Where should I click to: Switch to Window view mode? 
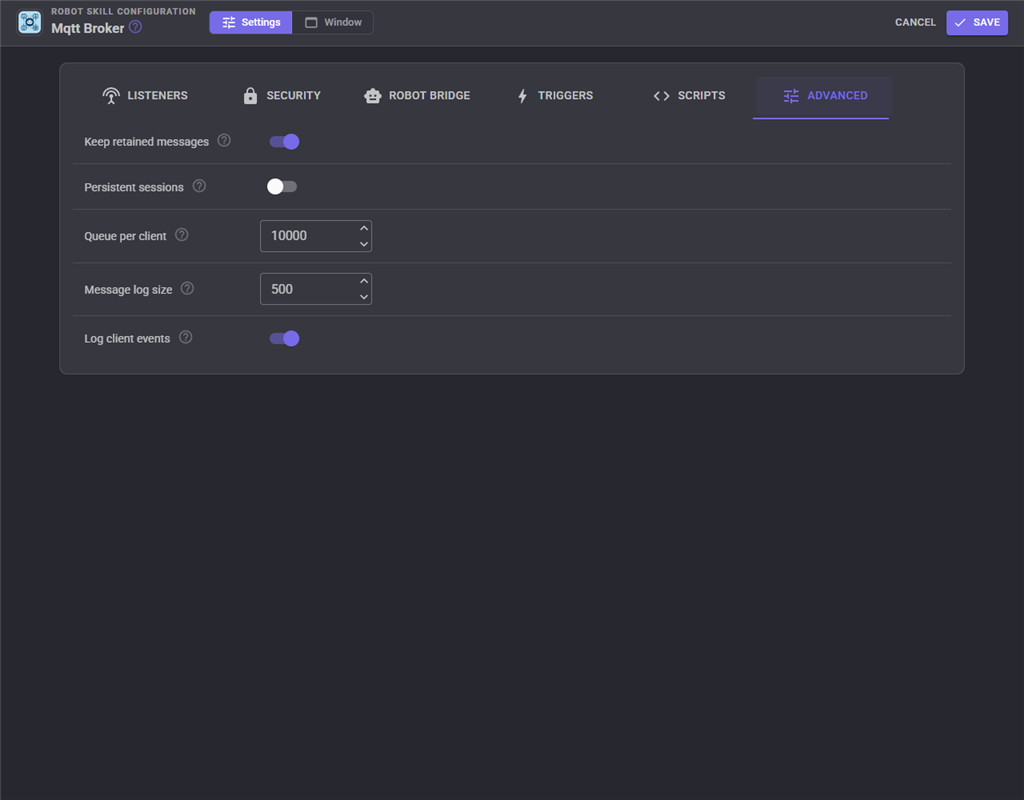pyautogui.click(x=333, y=23)
